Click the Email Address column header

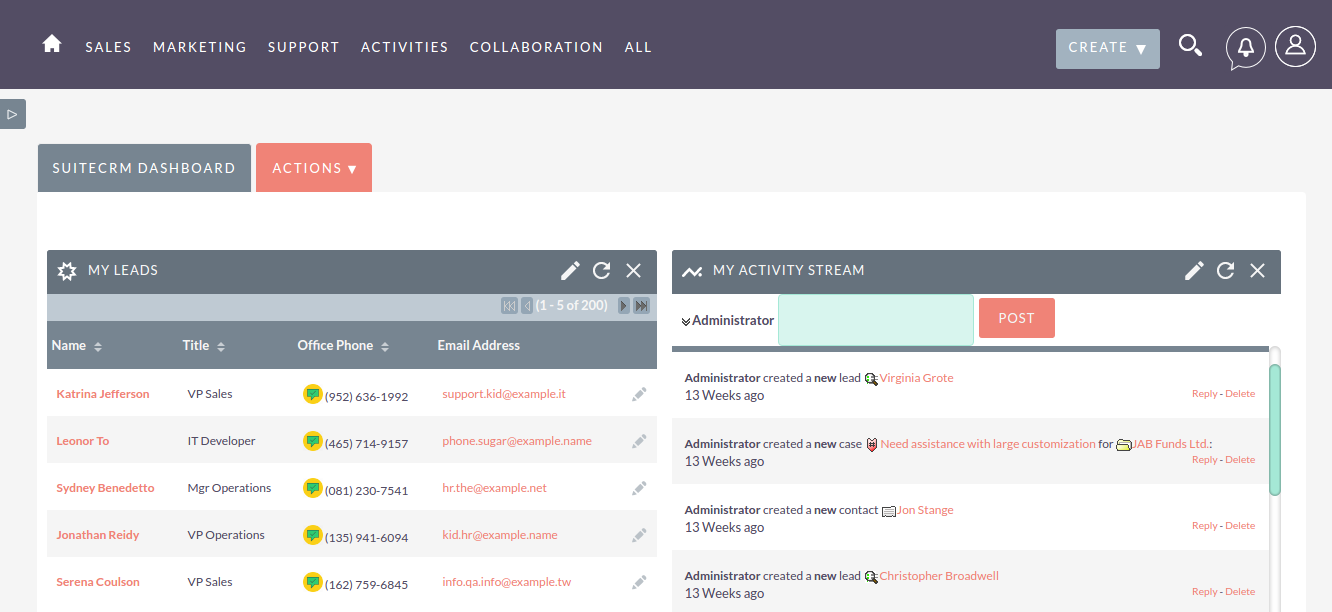point(479,345)
